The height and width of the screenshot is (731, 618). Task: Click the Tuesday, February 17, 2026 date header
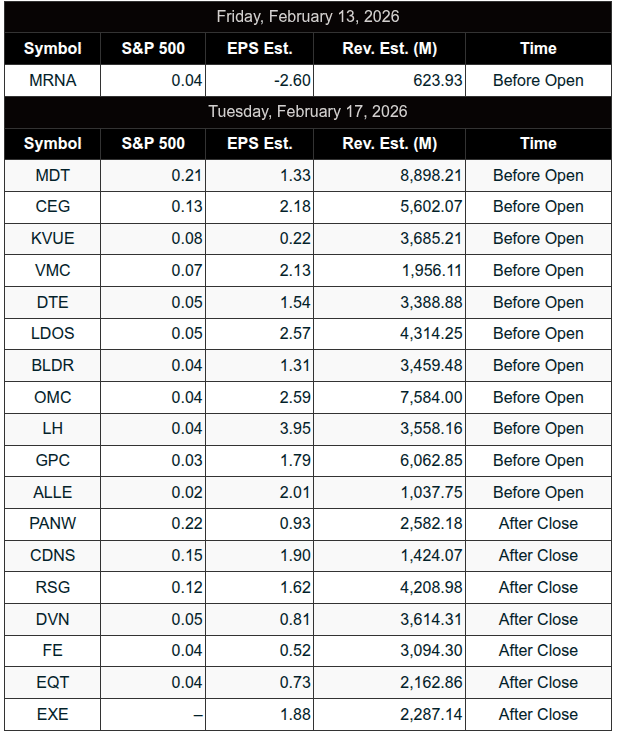(x=308, y=111)
